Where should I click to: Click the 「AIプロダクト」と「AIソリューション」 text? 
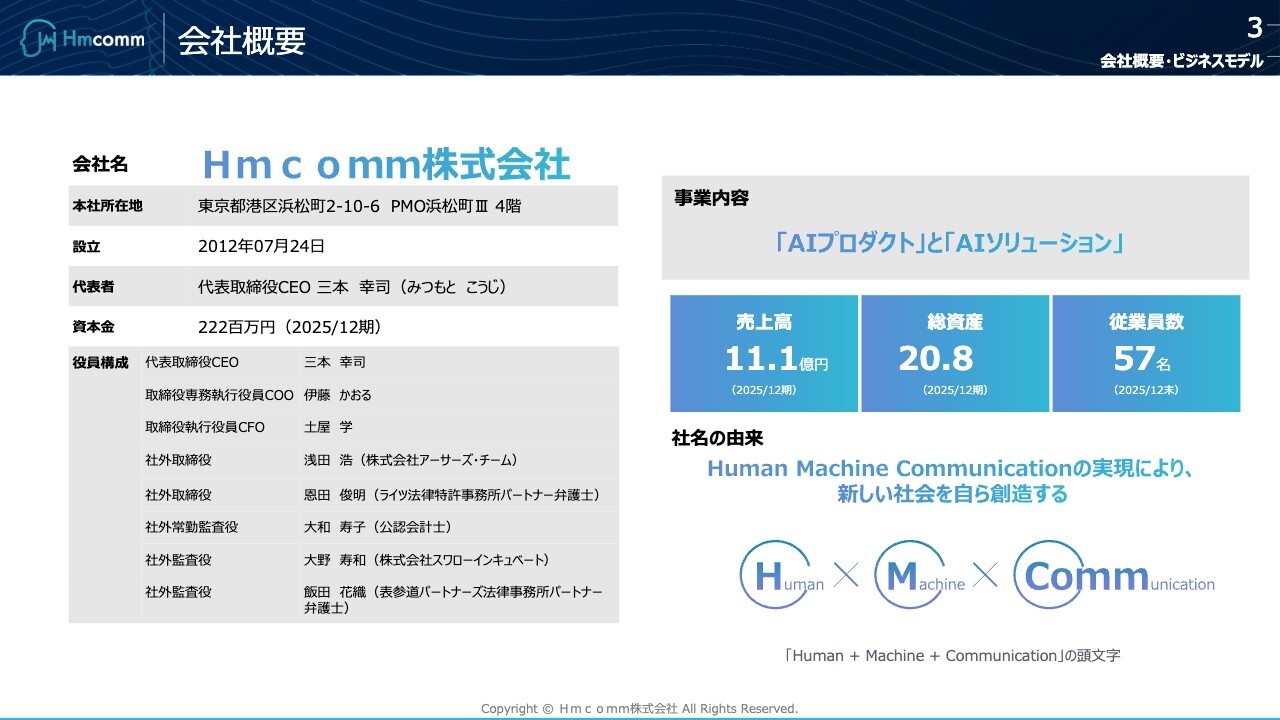coord(949,243)
